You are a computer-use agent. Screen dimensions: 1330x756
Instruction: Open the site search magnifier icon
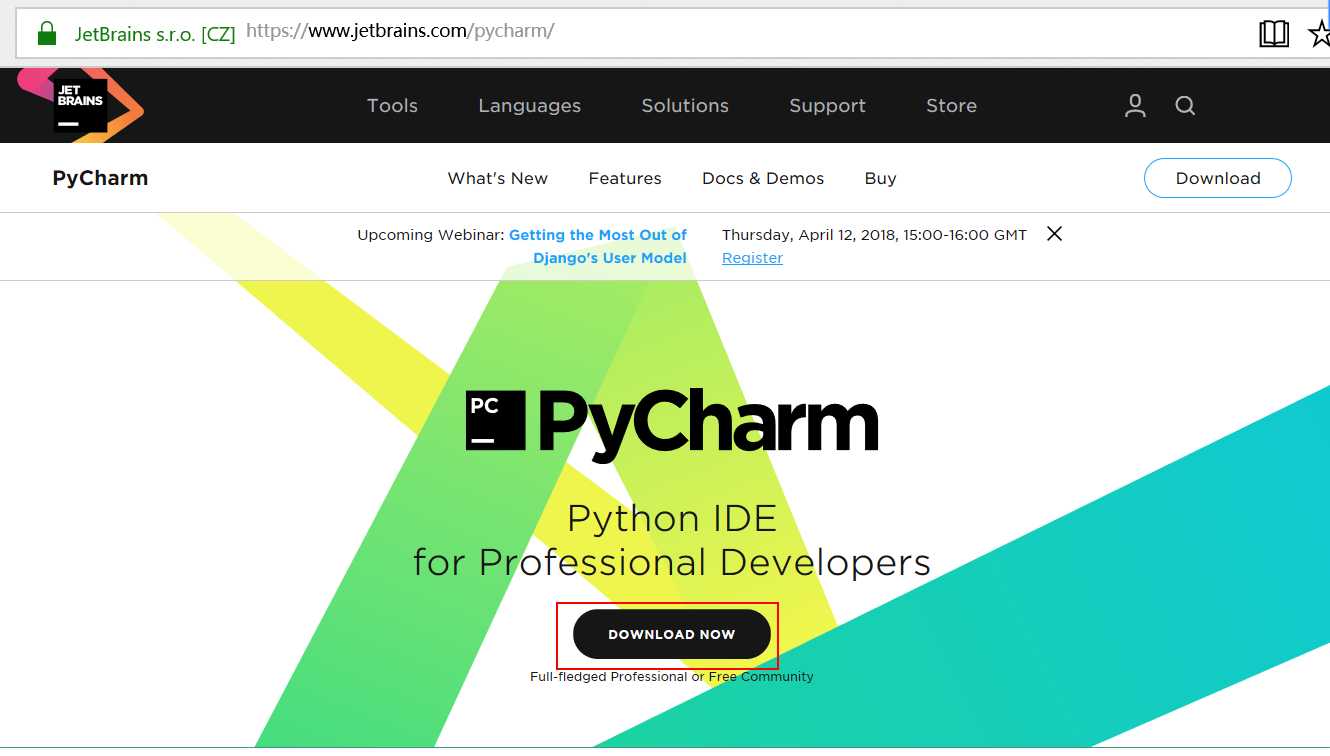coord(1185,106)
